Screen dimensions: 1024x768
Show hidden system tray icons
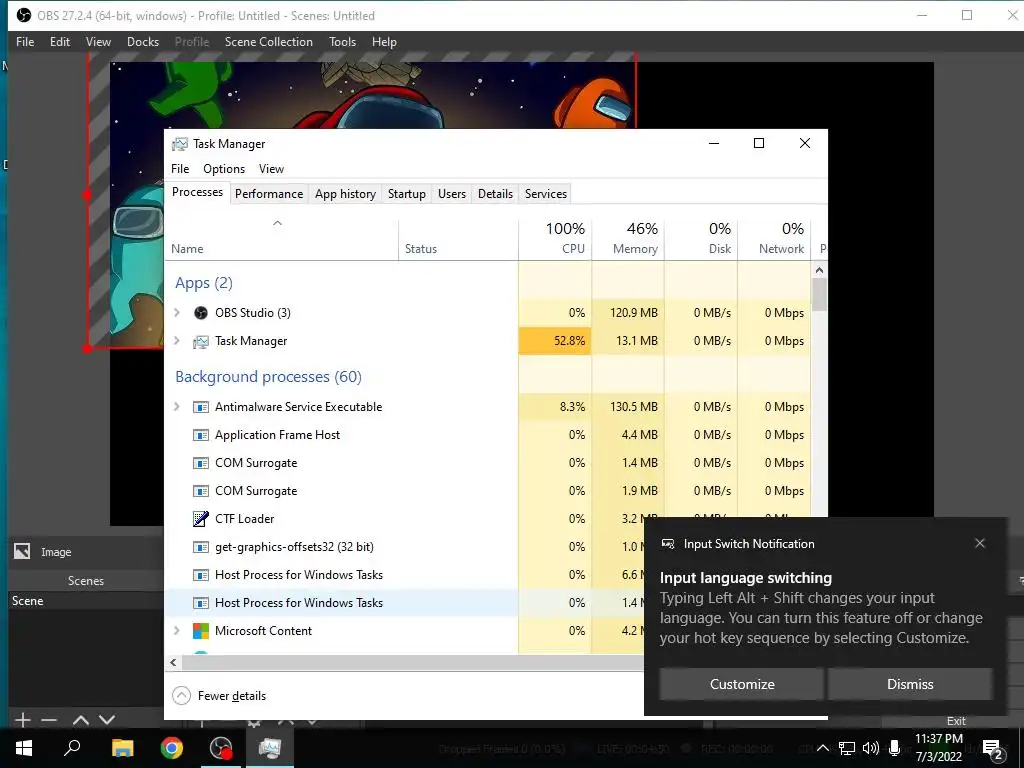(824, 748)
